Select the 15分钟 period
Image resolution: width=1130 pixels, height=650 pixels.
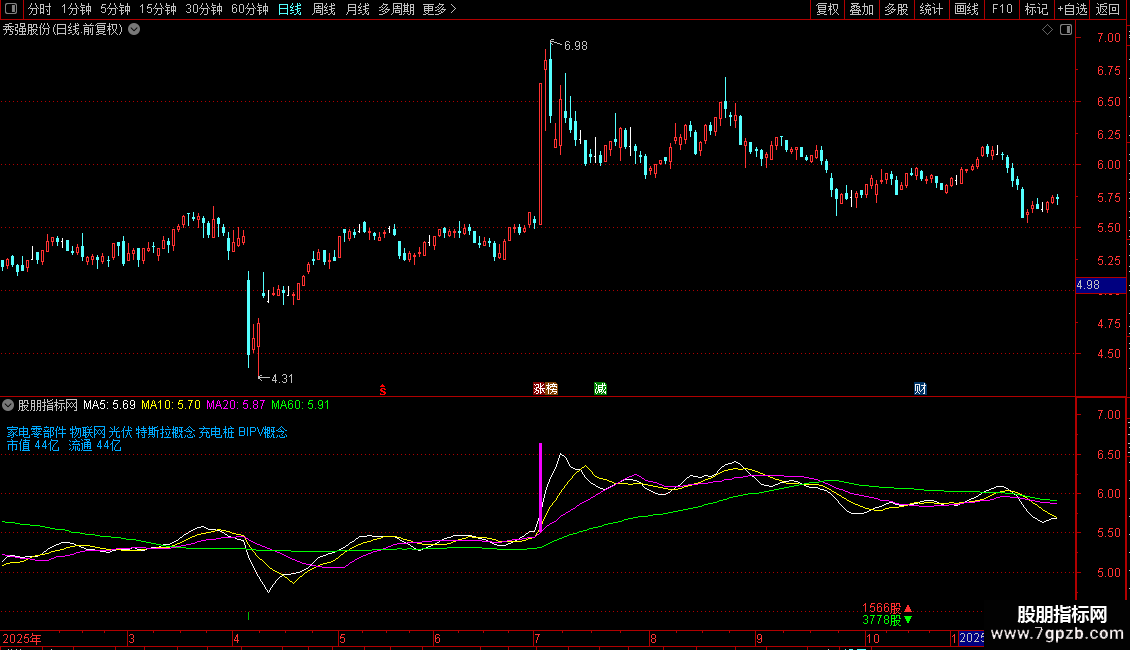158,9
